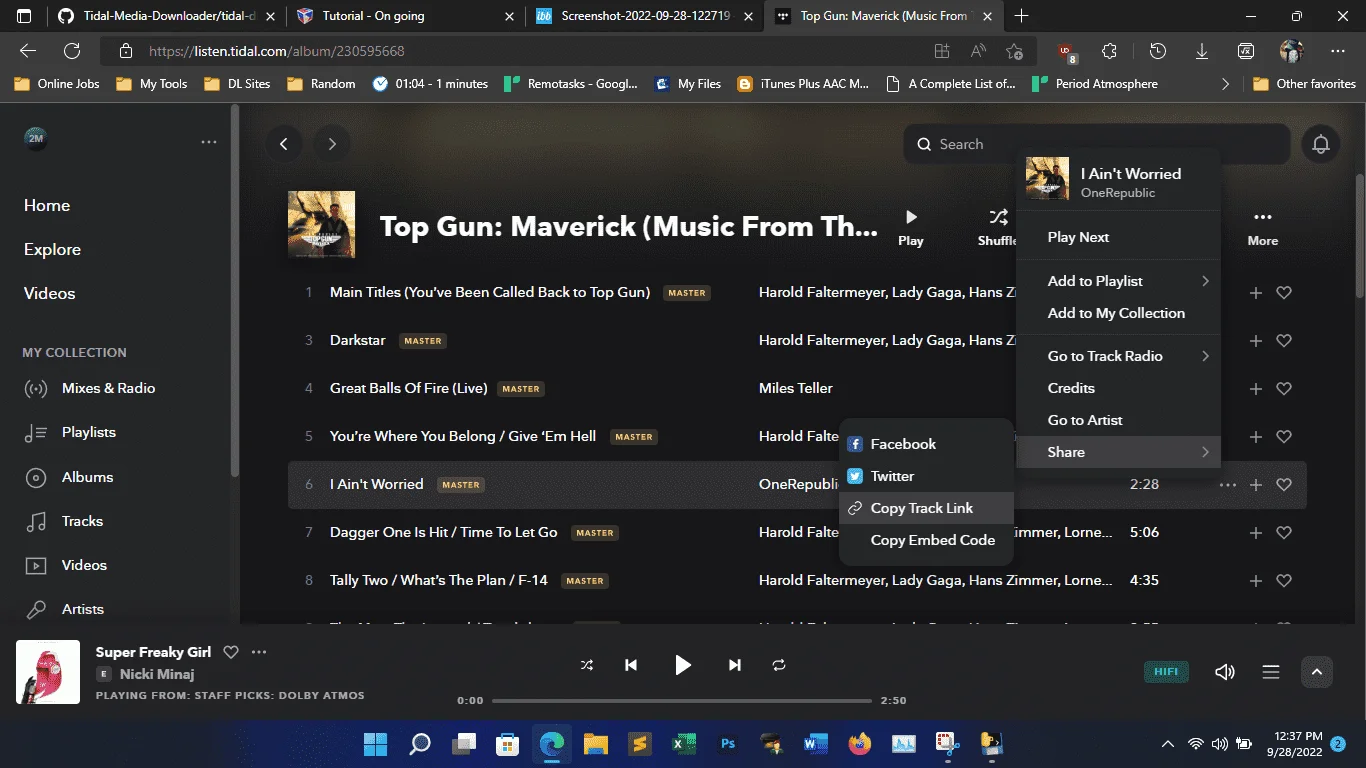
Task: Favorite Darkstar with the heart
Action: [x=1284, y=341]
